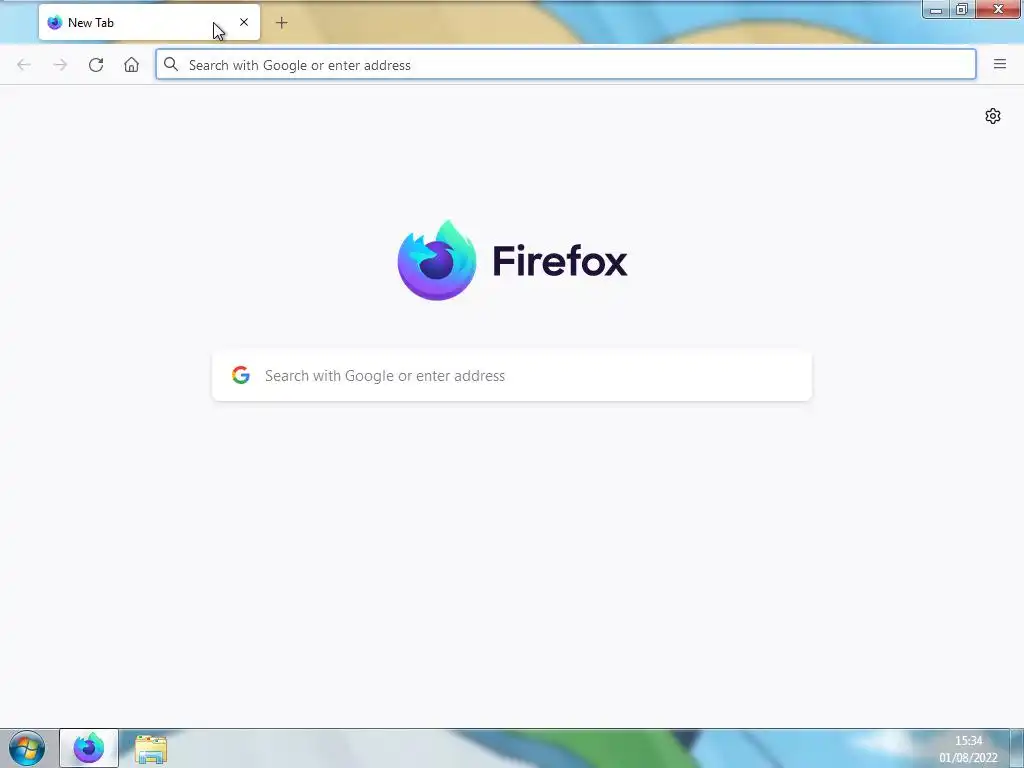
Task: Click Firefox icon in taskbar
Action: click(89, 748)
